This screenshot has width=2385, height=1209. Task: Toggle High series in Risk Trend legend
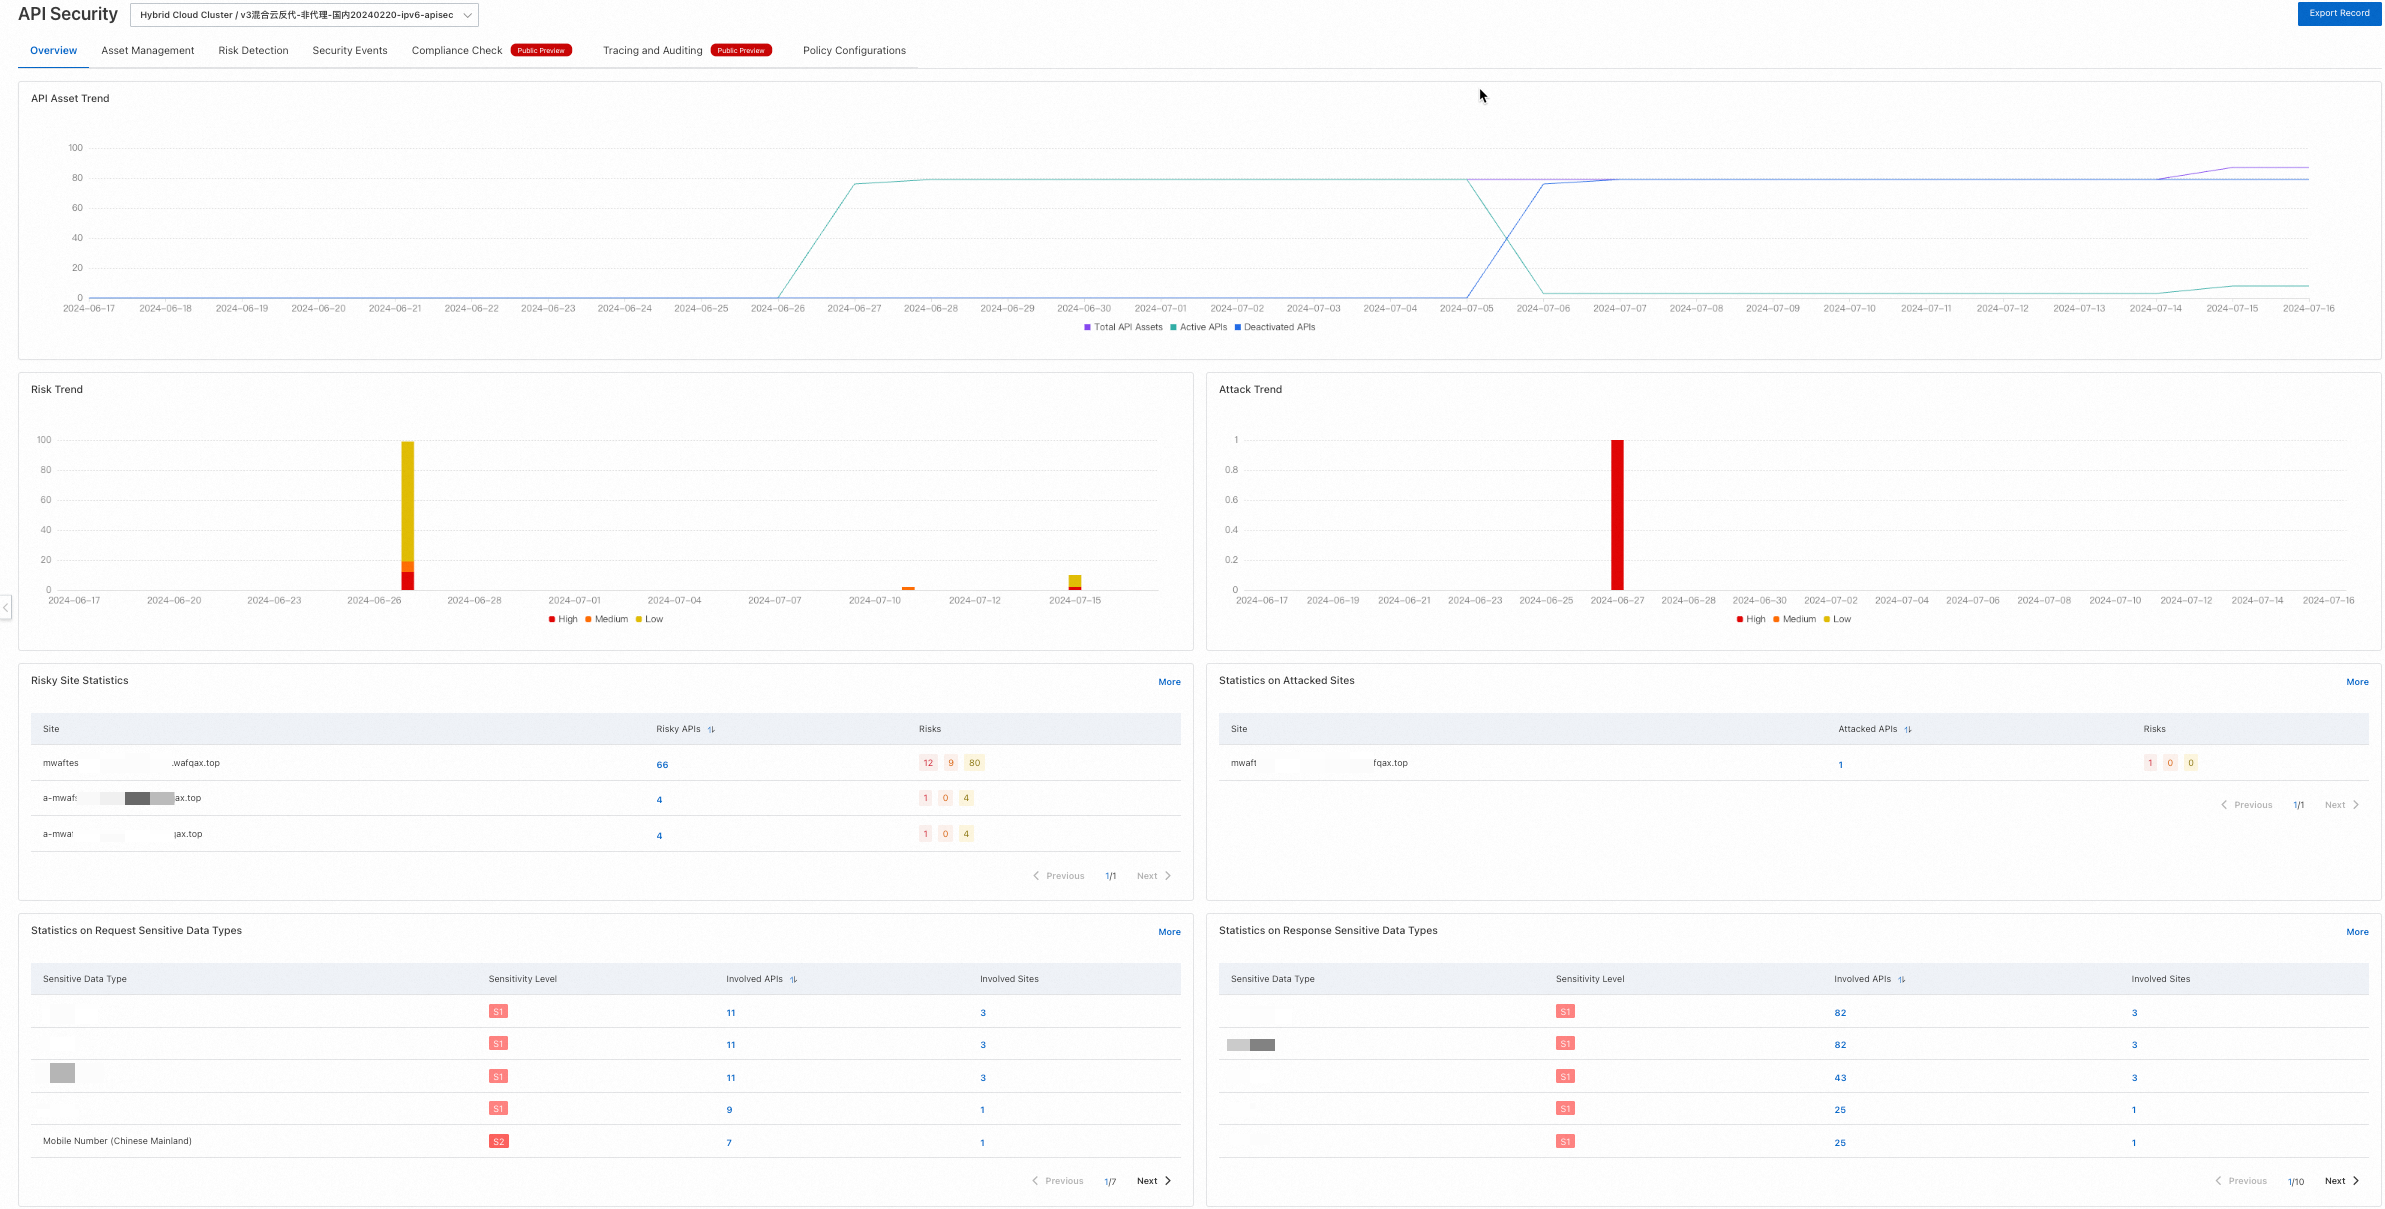coord(563,619)
